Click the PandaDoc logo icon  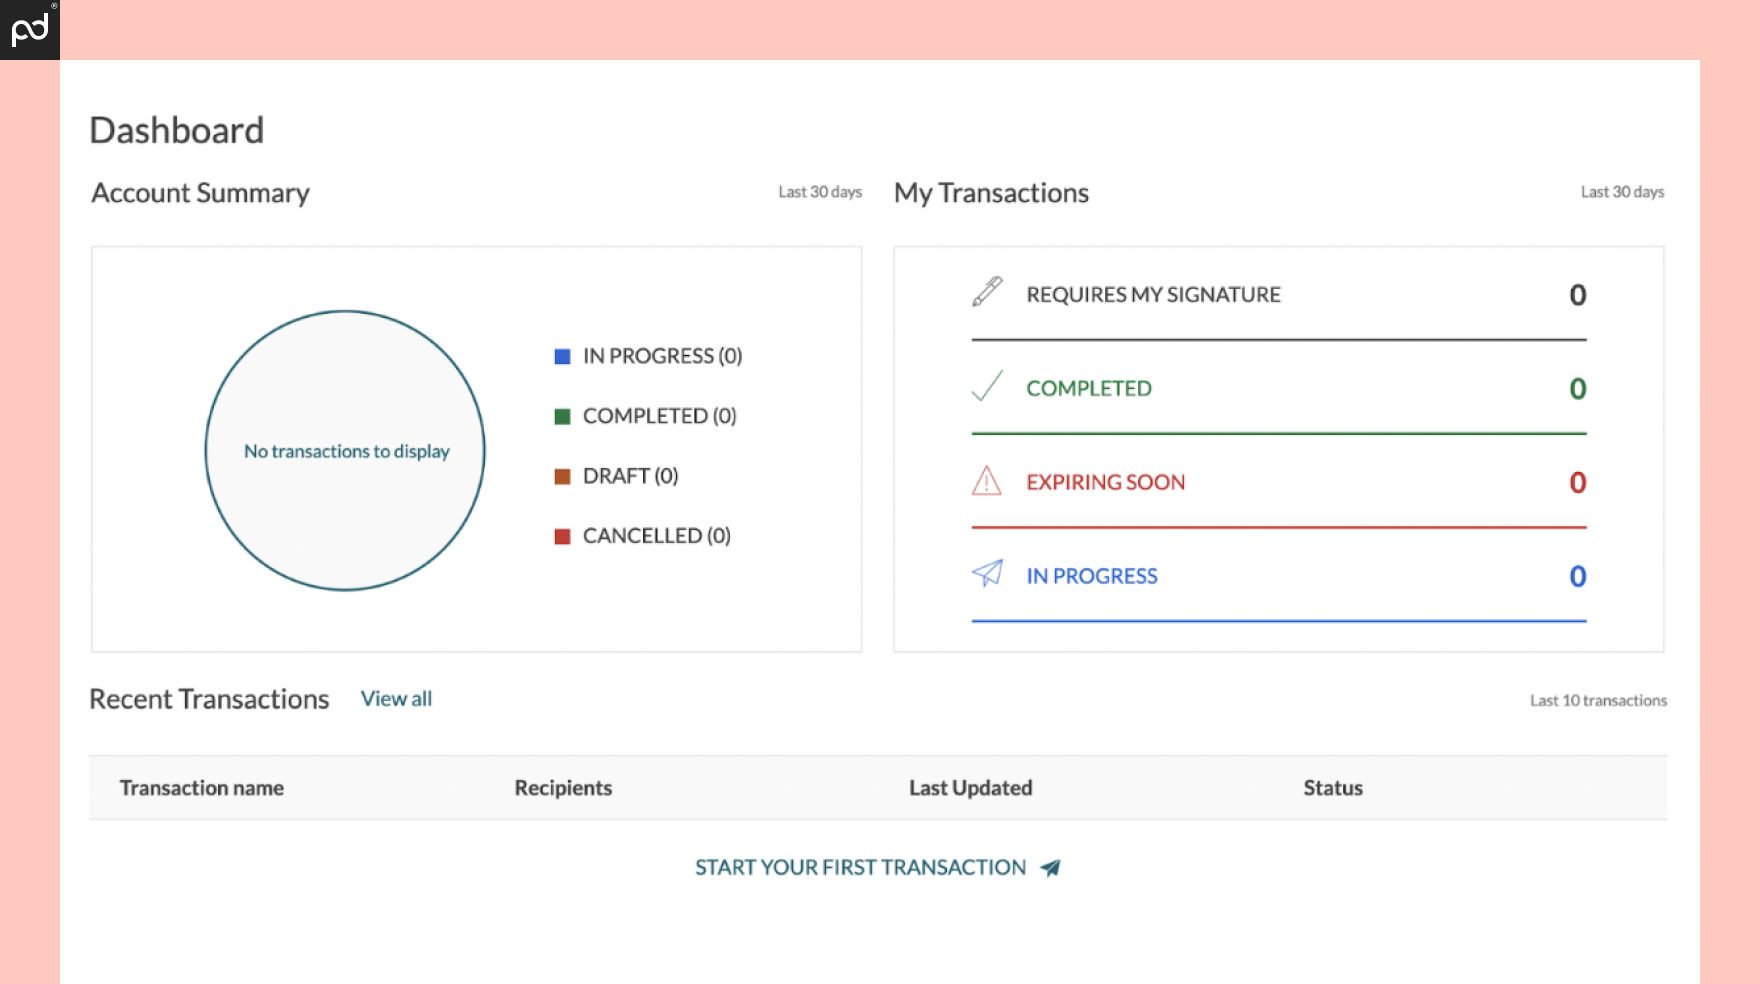click(x=29, y=29)
